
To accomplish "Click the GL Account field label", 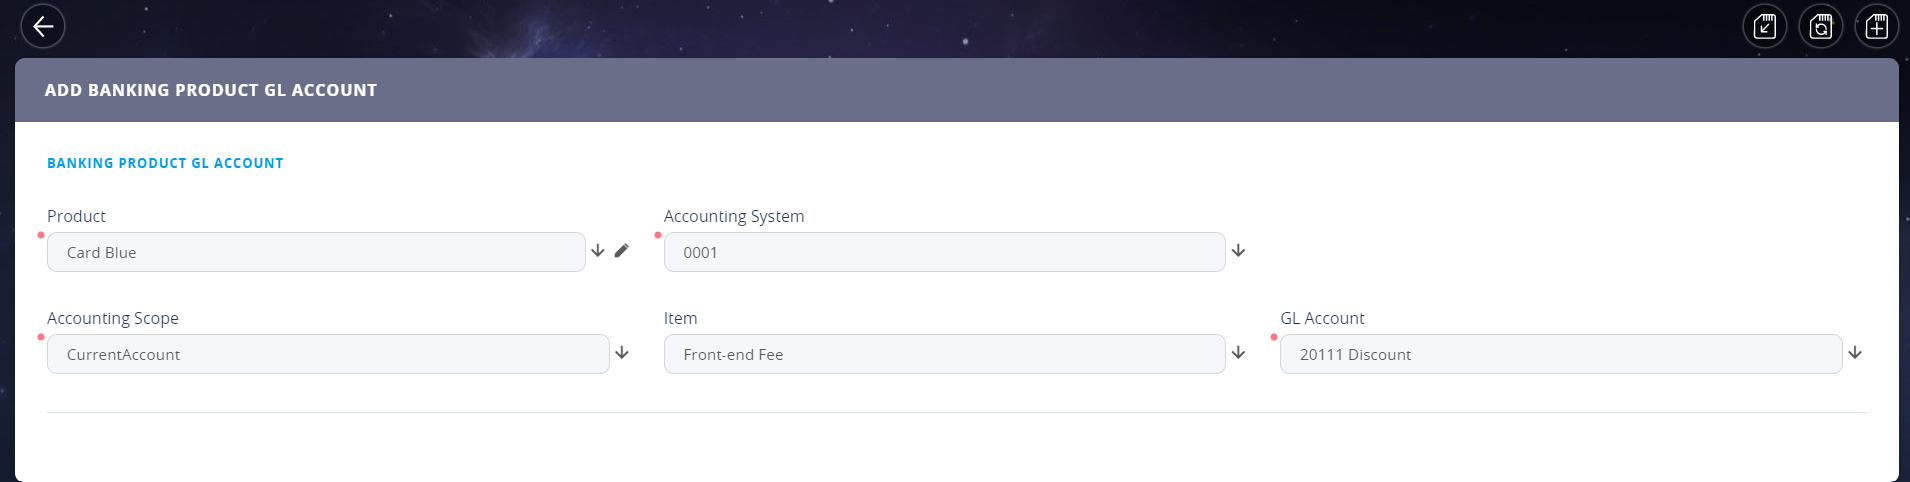I will [1322, 318].
